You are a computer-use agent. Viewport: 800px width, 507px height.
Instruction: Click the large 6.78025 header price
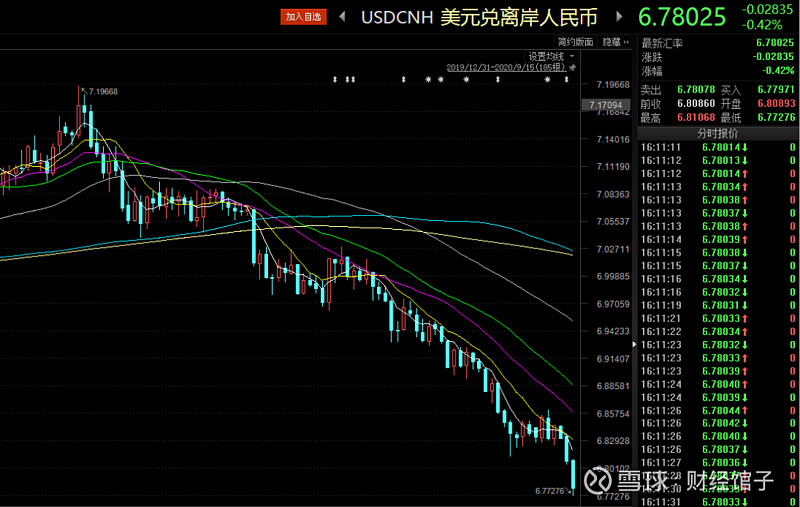tap(682, 17)
